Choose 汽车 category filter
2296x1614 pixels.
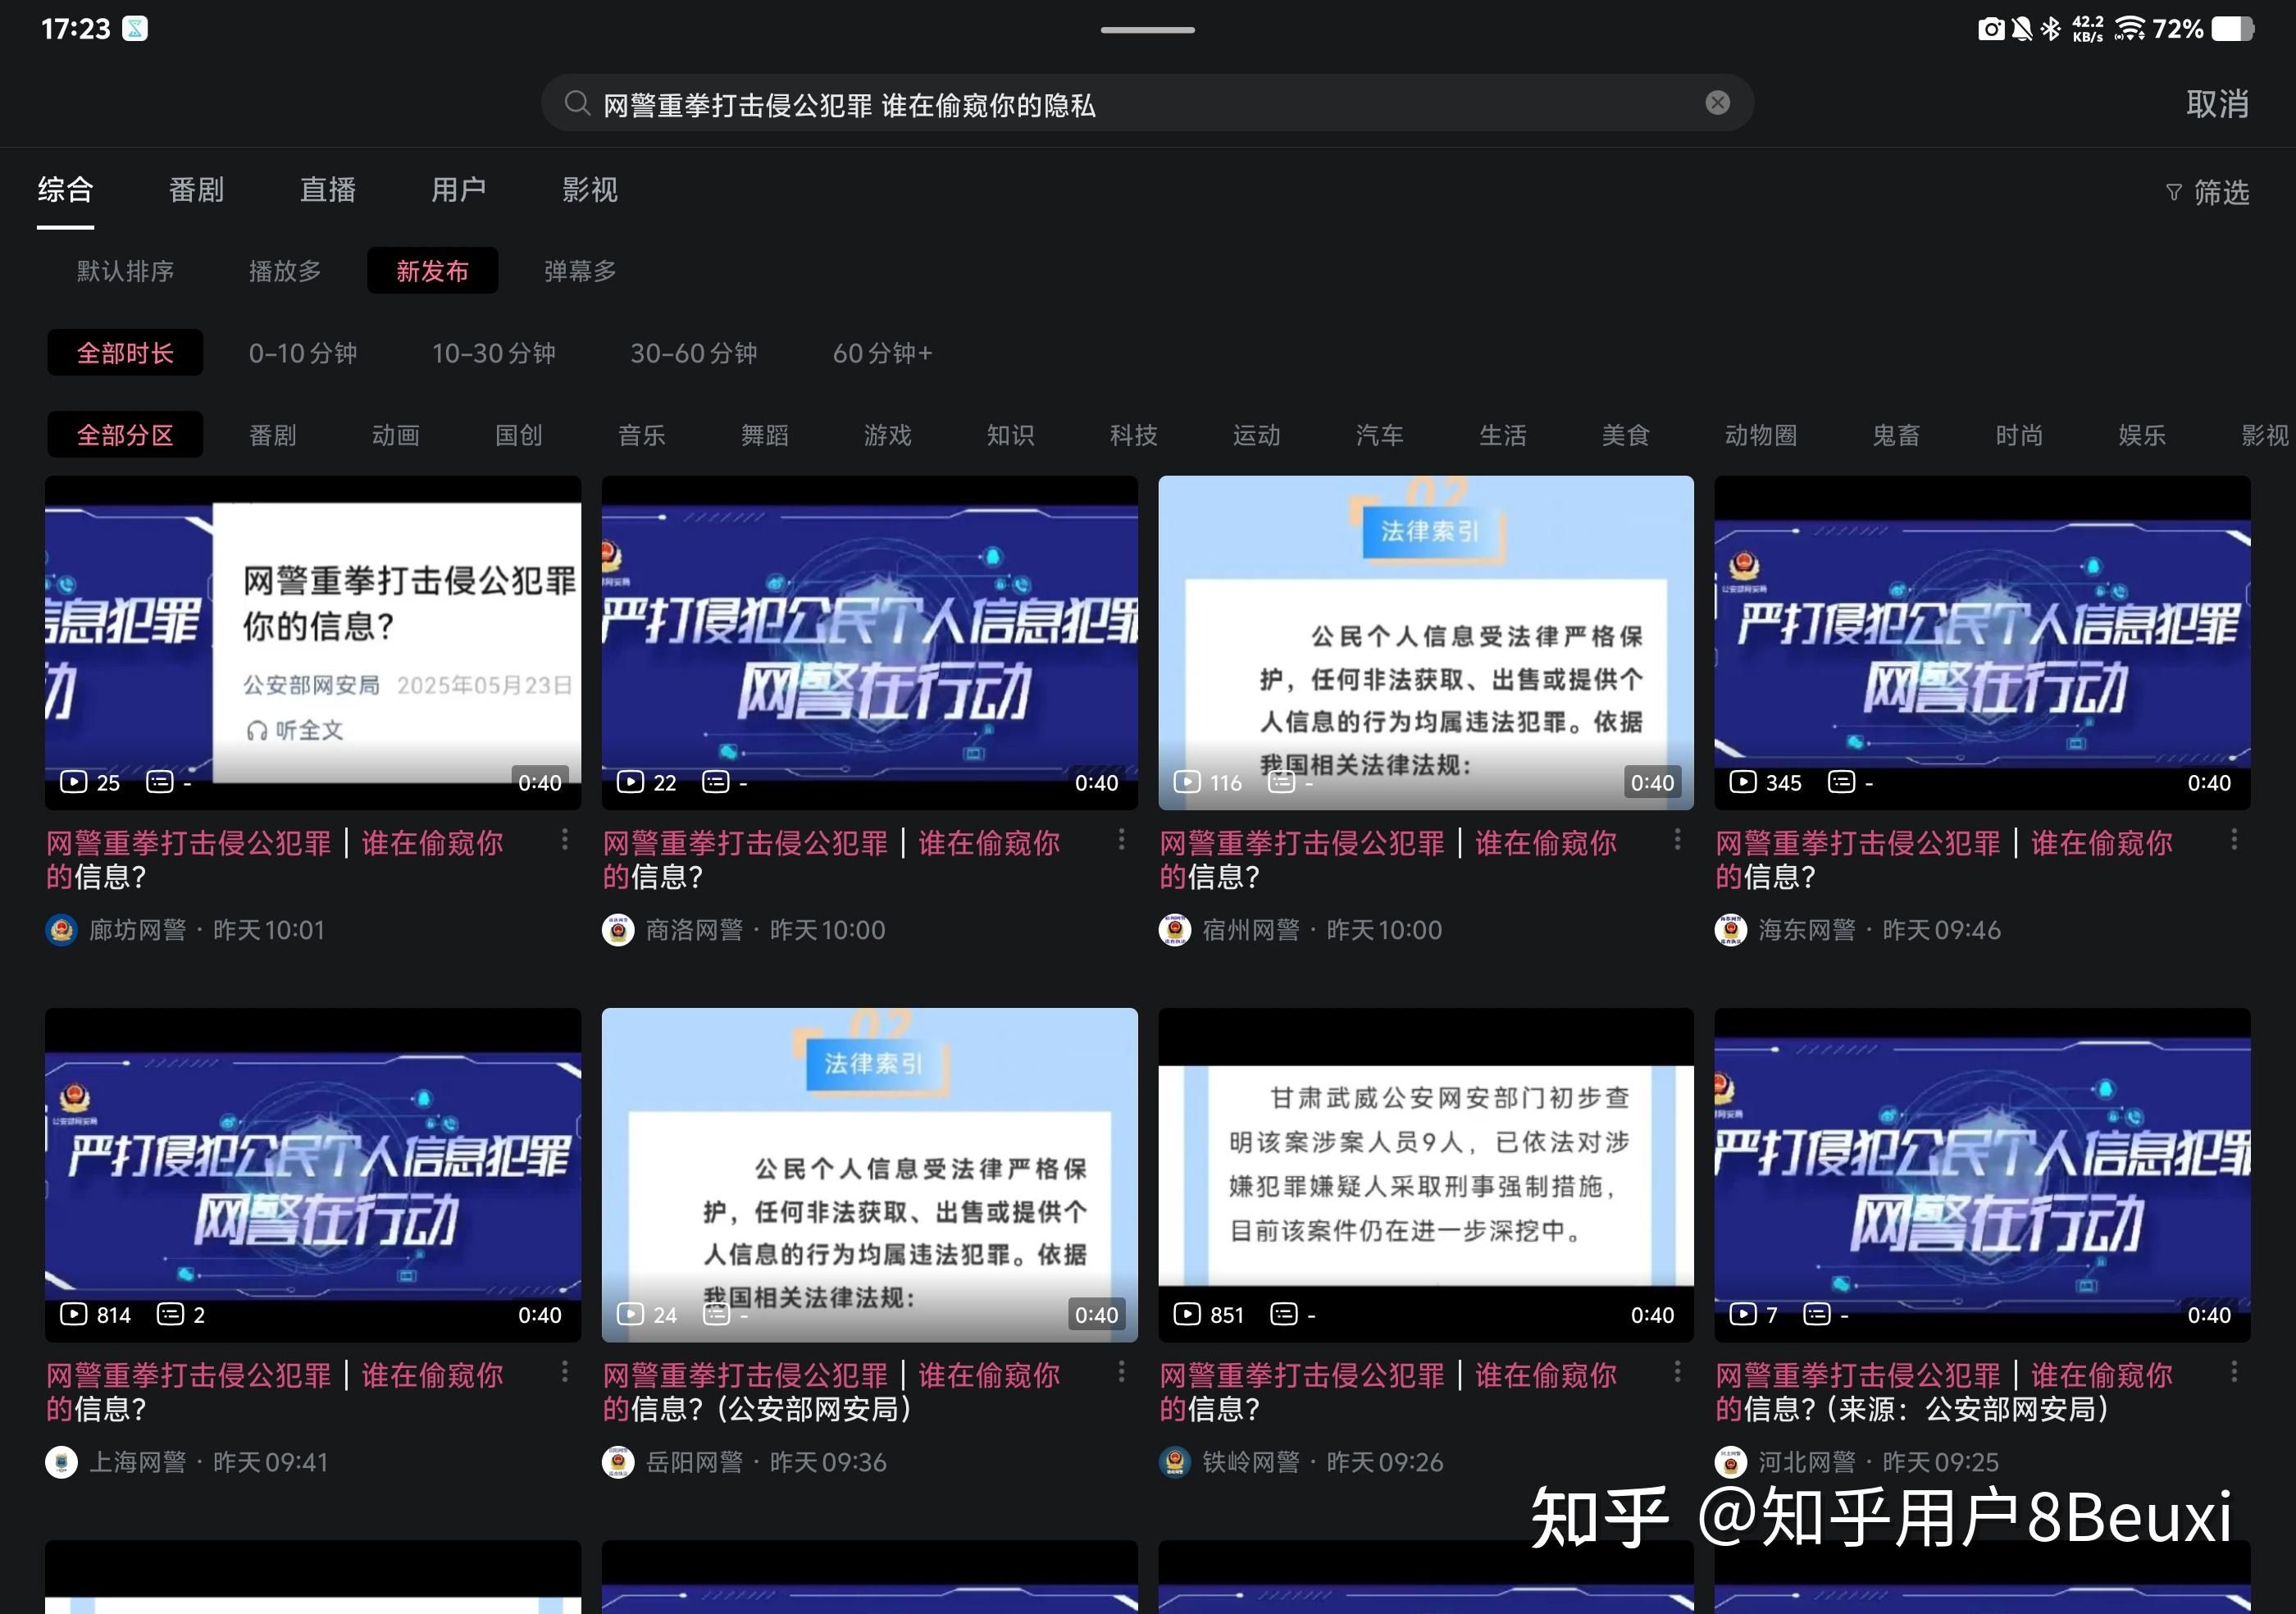[x=1379, y=435]
